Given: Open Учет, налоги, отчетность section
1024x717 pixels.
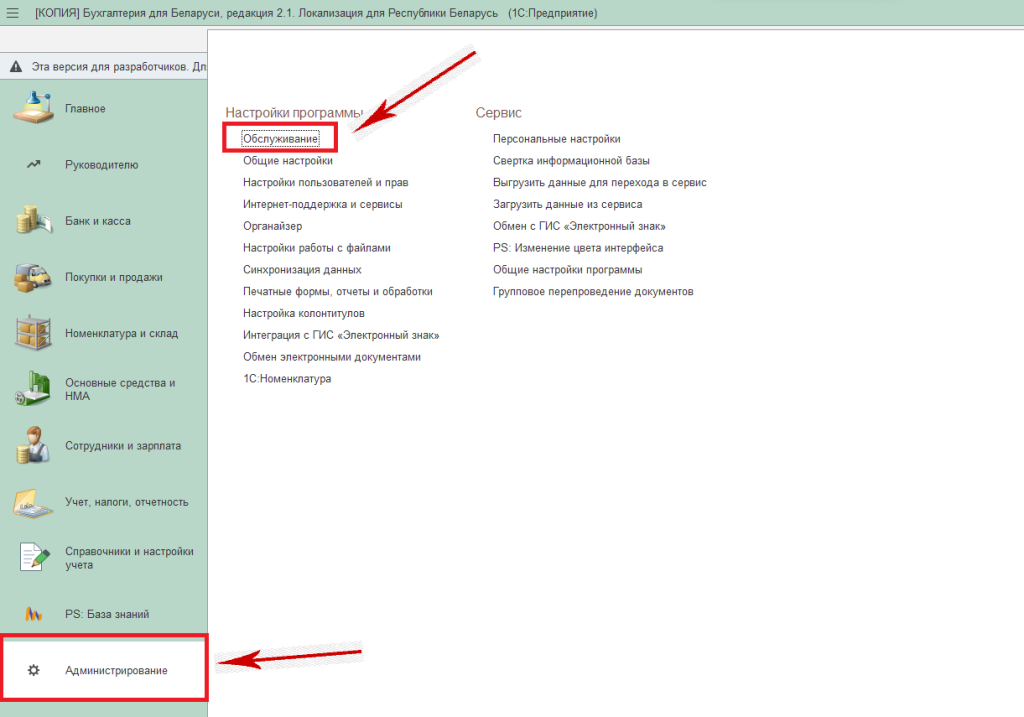Looking at the screenshot, I should tap(126, 502).
